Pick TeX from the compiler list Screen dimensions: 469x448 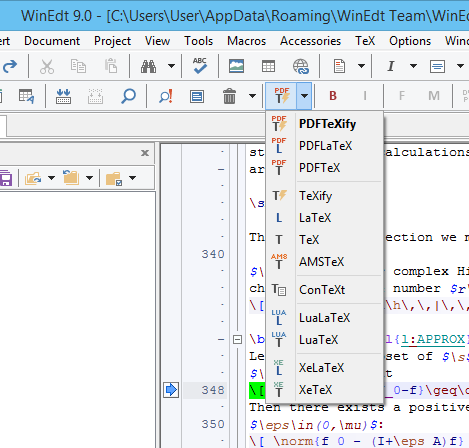[x=324, y=240]
